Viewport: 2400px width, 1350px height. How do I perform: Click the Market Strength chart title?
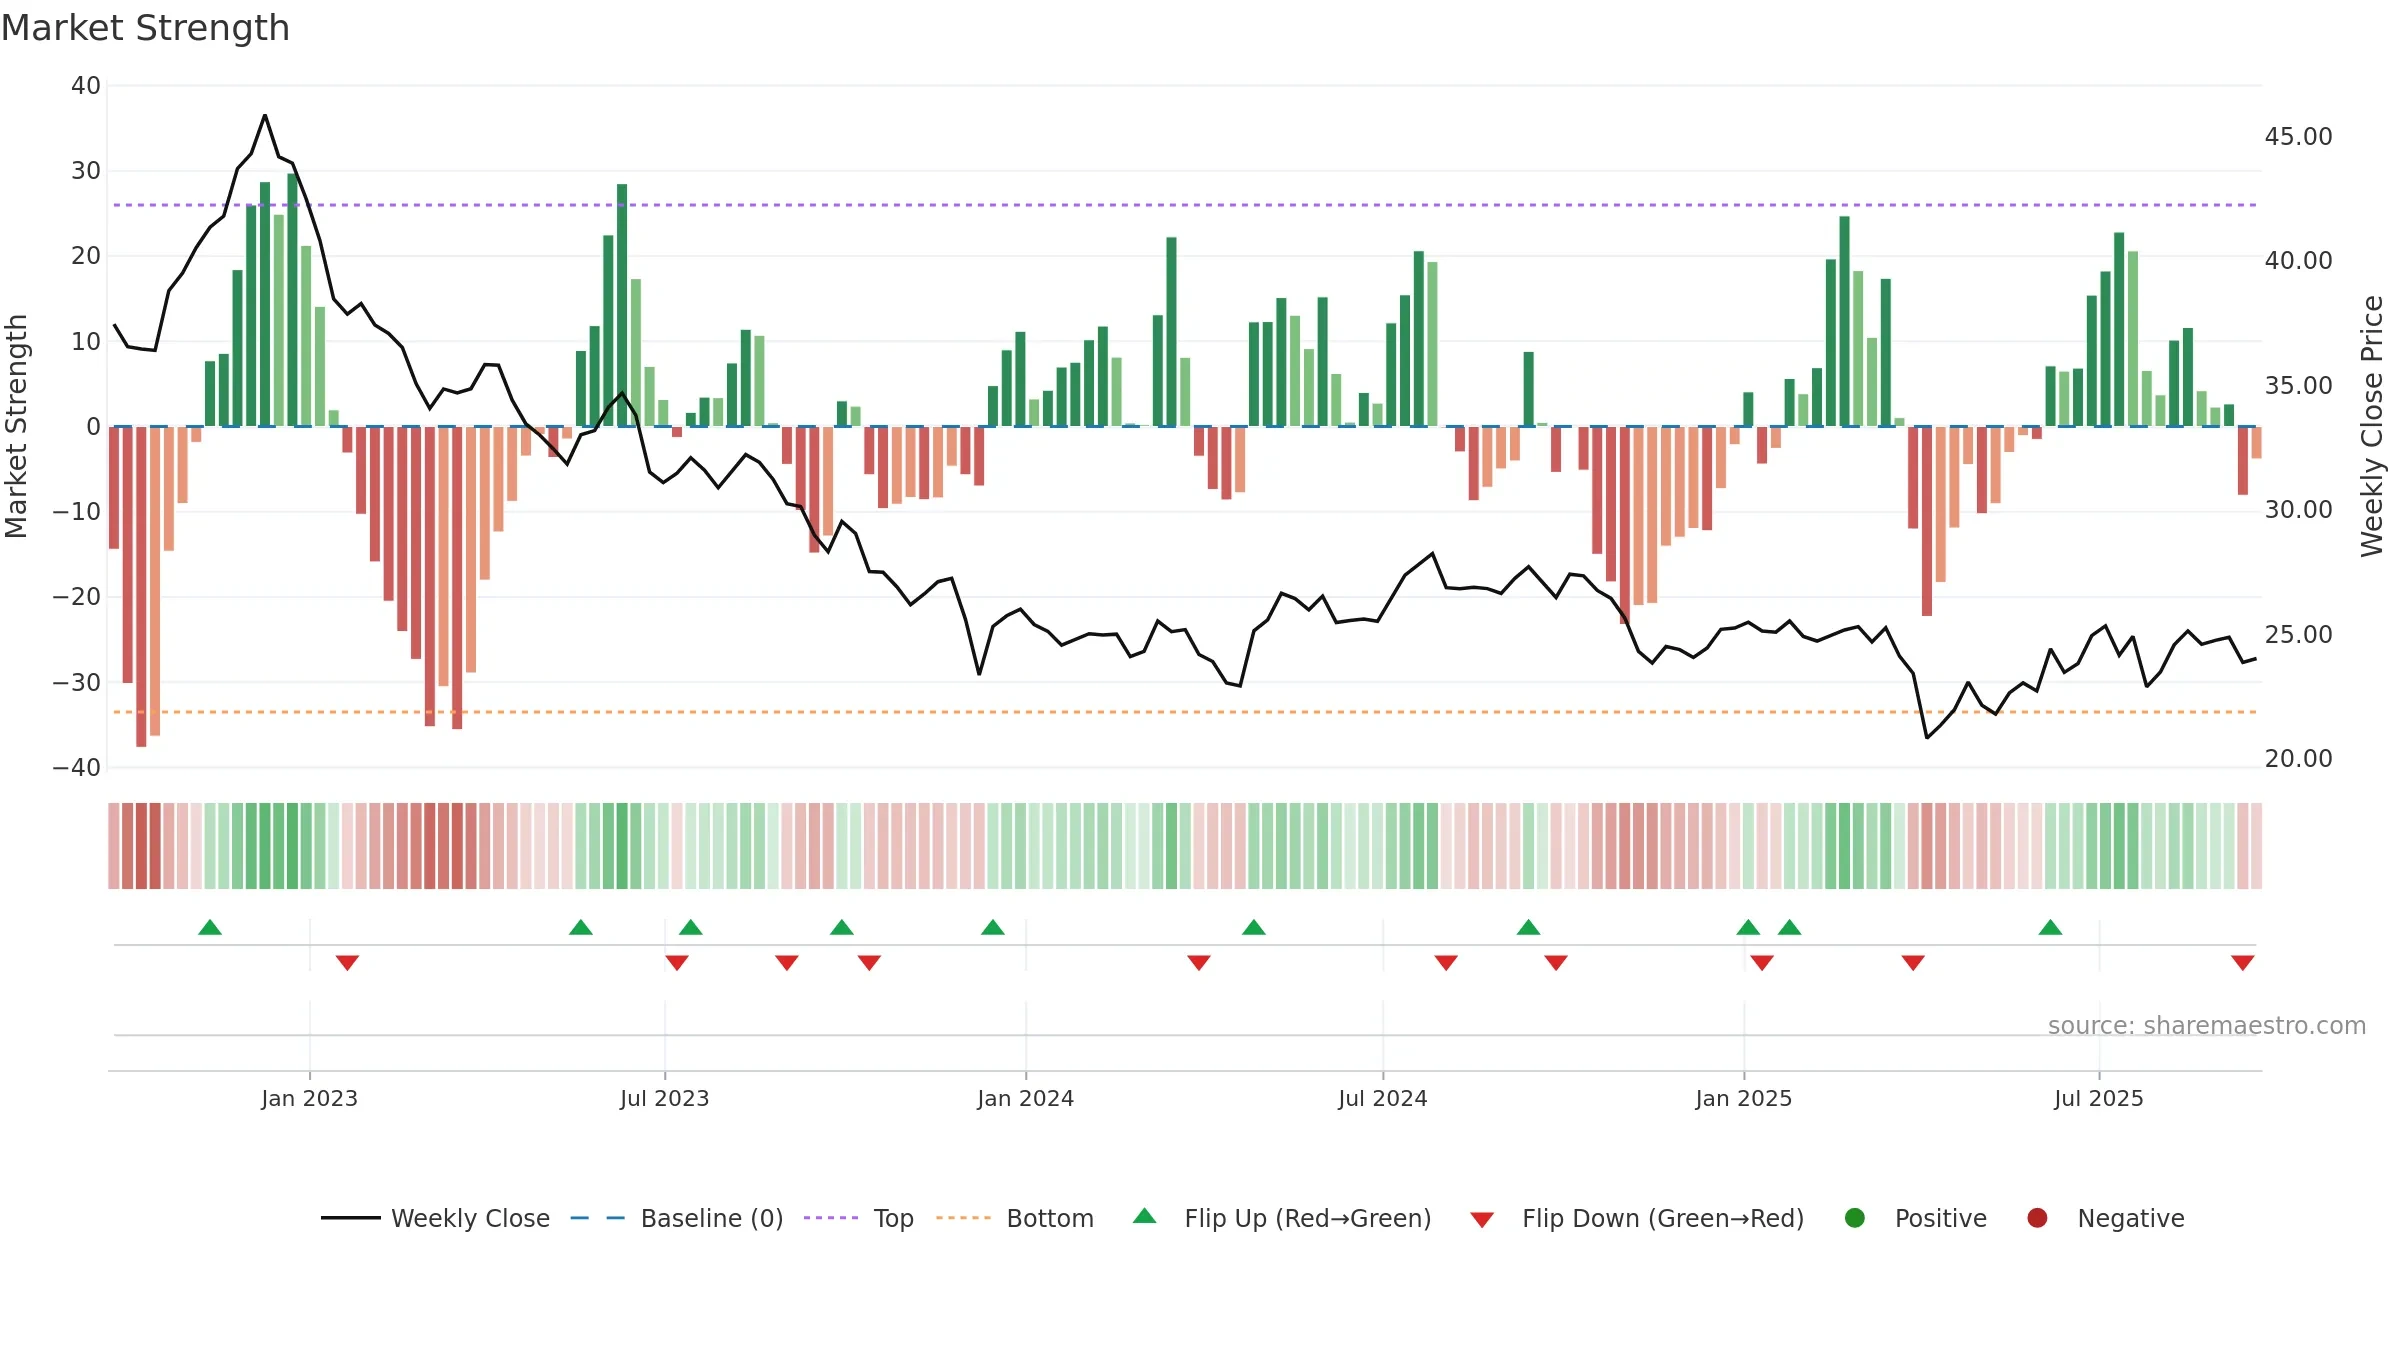coord(145,28)
